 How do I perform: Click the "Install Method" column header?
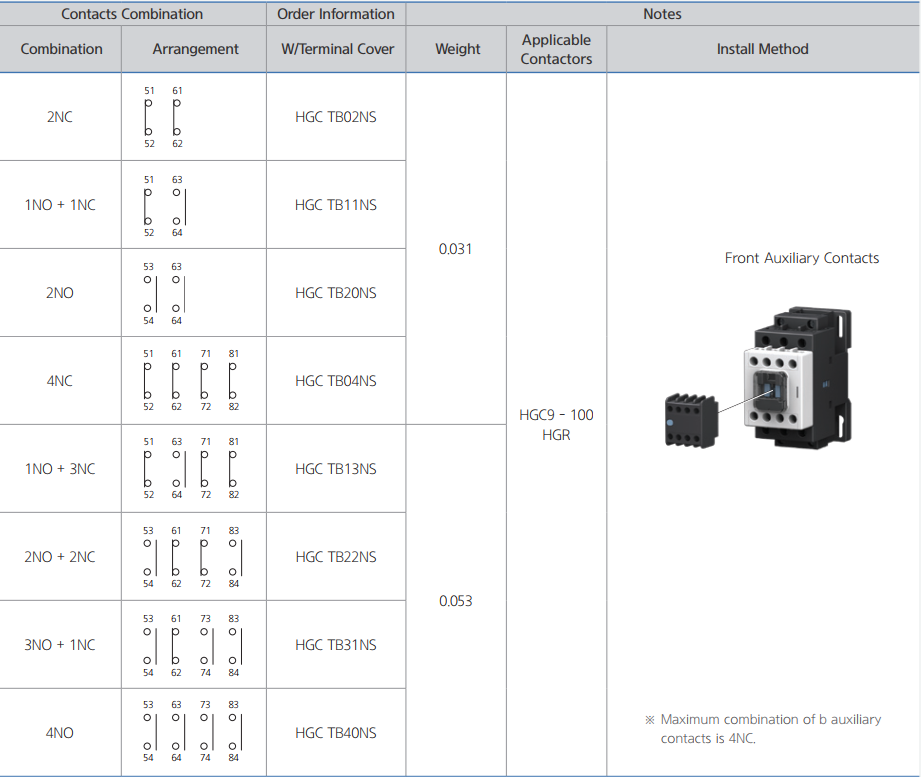762,49
